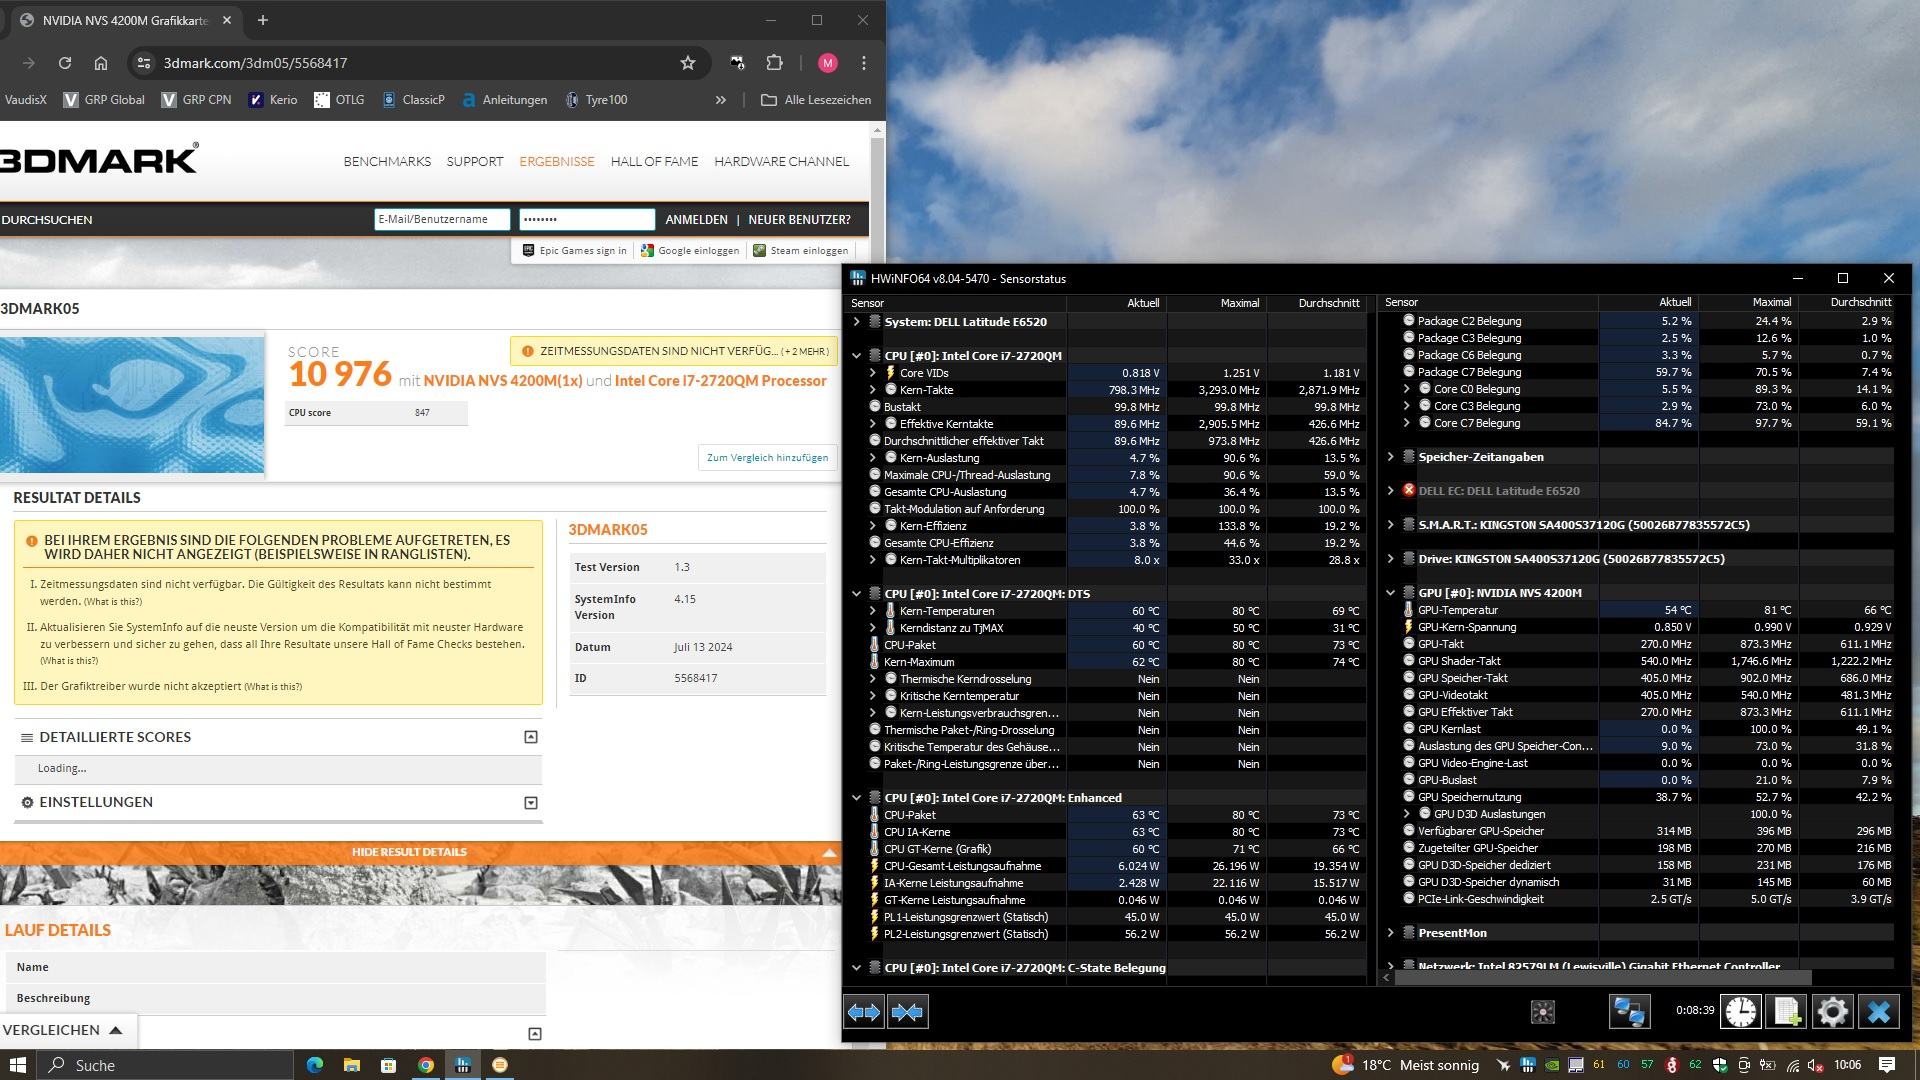The width and height of the screenshot is (1920, 1080).
Task: Reset HWiNFO clock timer icon
Action: [x=1740, y=1012]
